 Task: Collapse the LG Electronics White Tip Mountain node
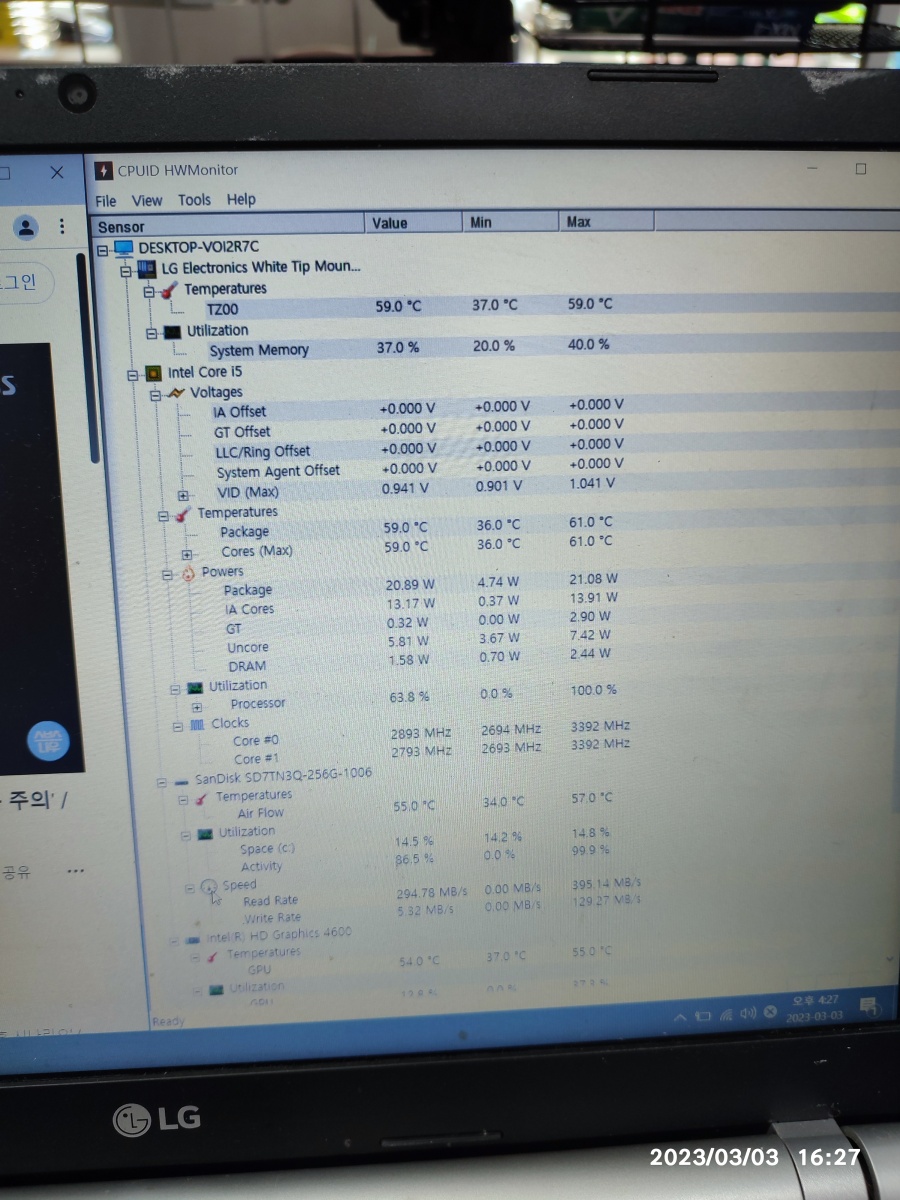pyautogui.click(x=126, y=270)
